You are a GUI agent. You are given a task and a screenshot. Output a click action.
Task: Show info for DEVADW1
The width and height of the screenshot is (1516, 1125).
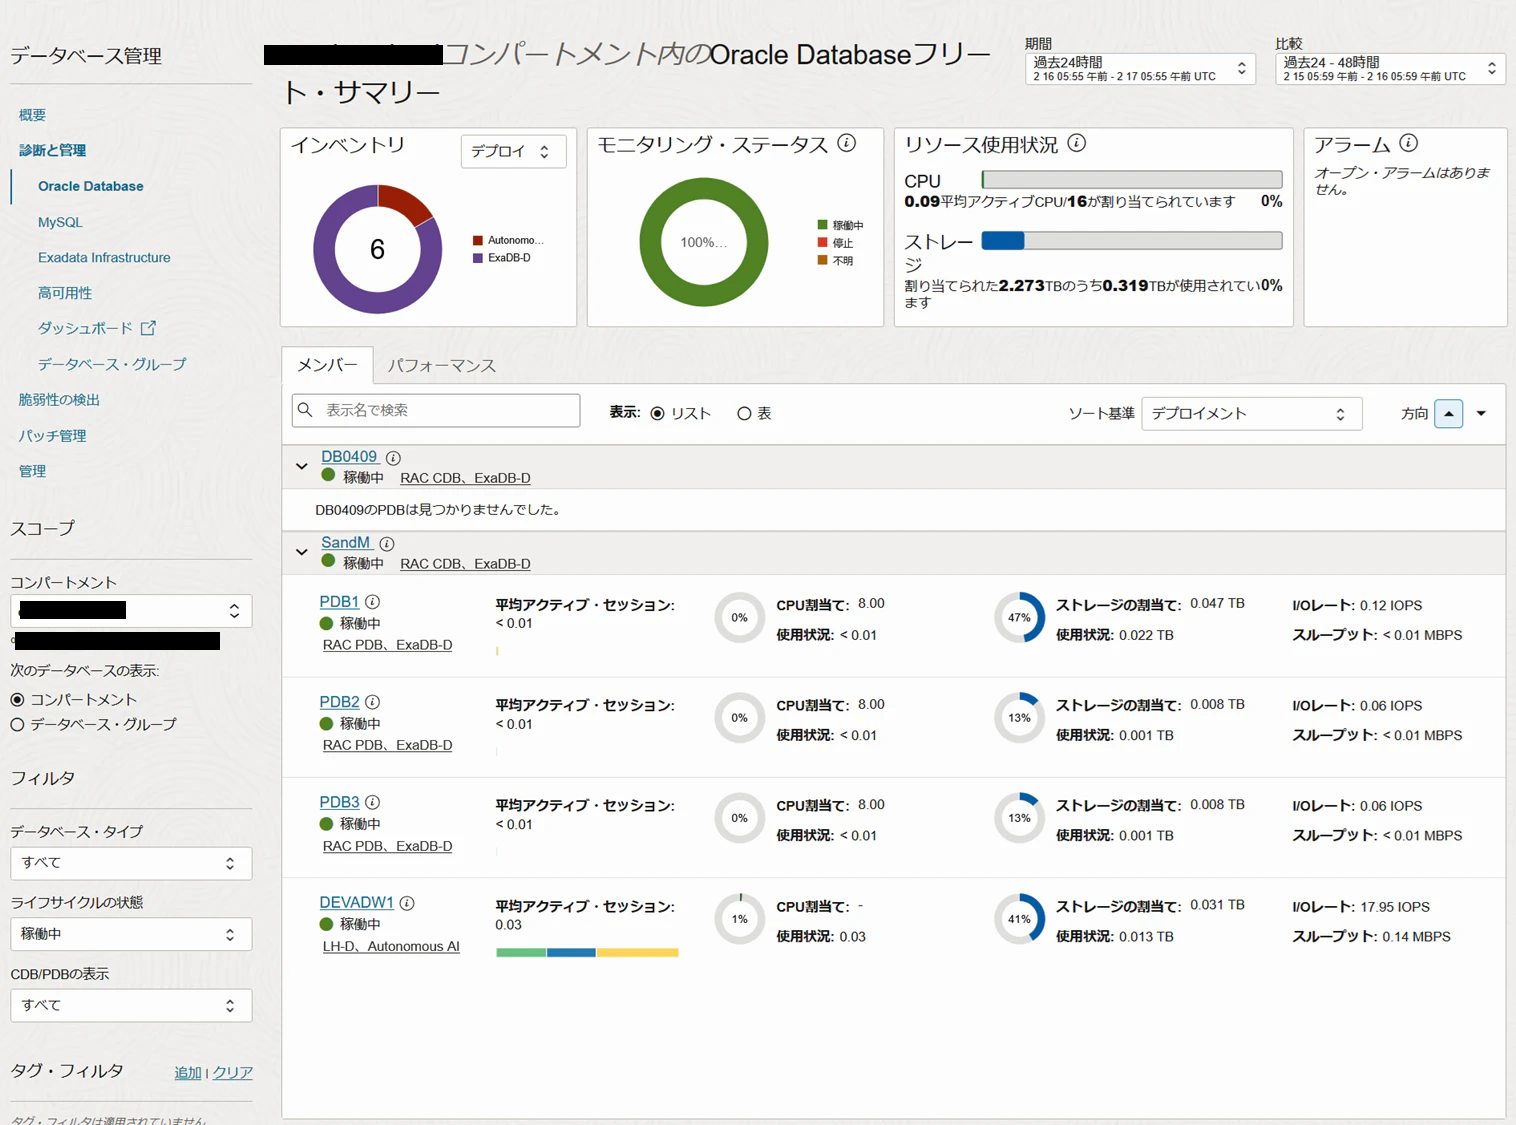click(x=407, y=903)
